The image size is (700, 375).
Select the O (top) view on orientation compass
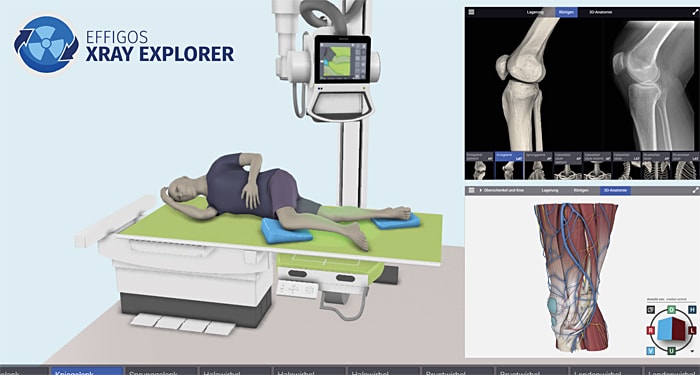point(671,309)
